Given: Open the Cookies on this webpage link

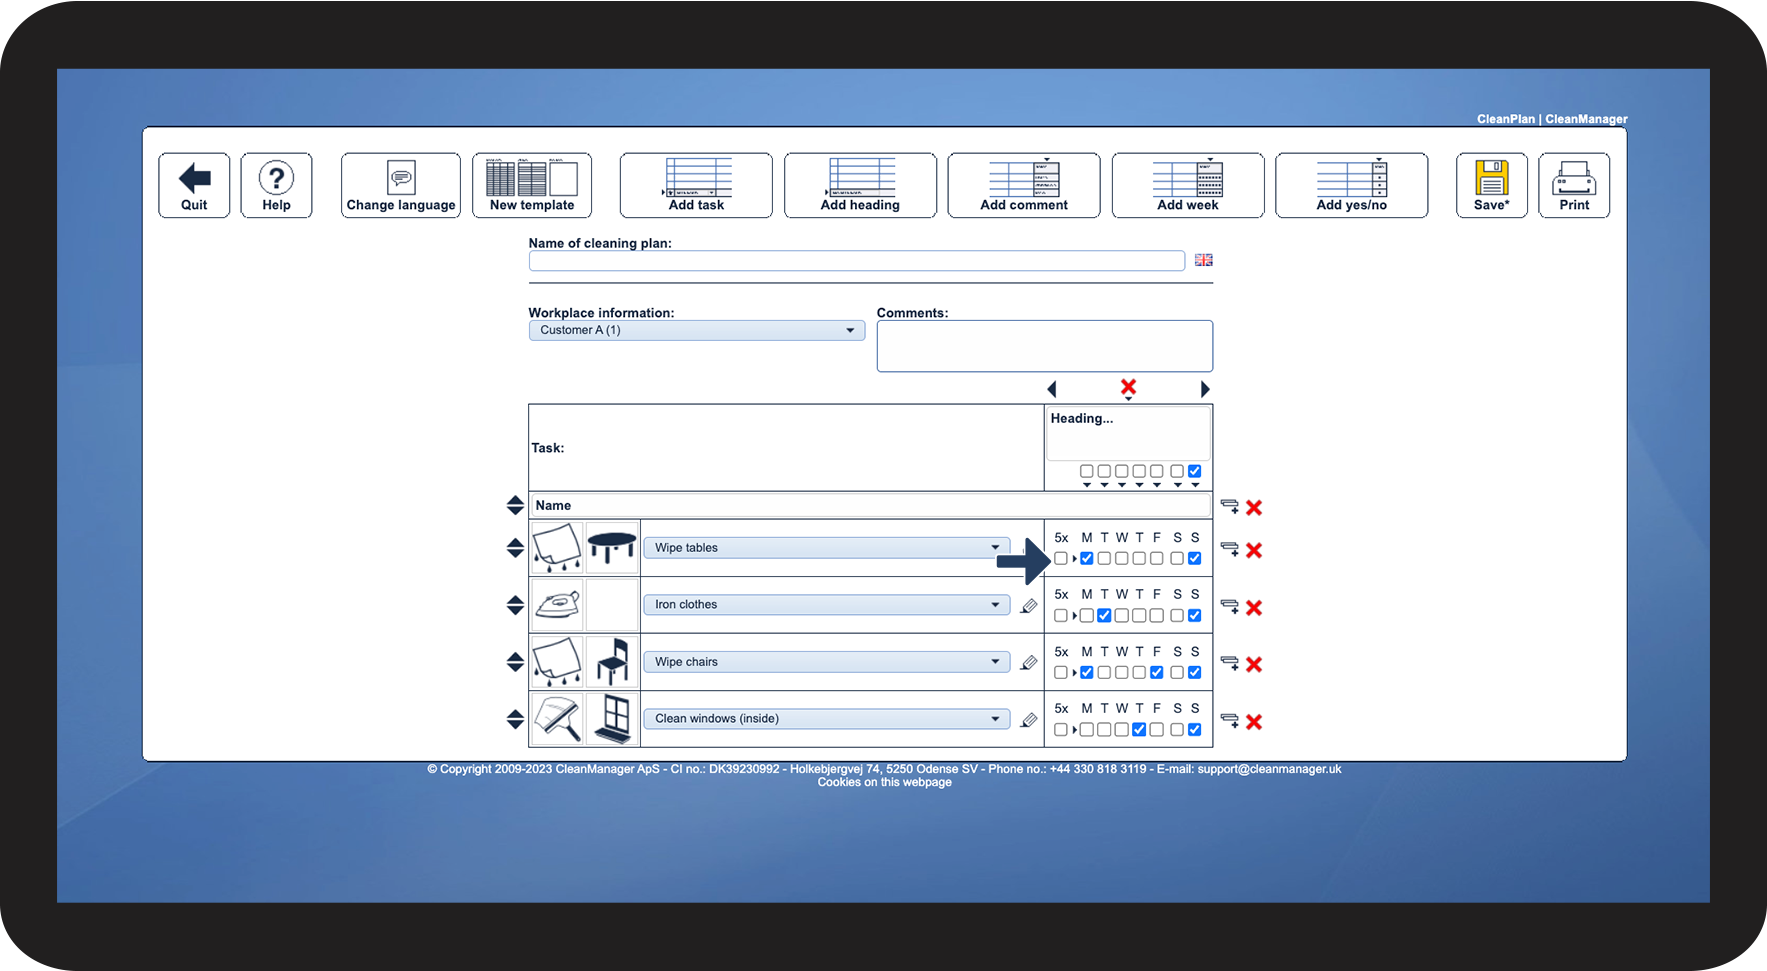Looking at the screenshot, I should tap(884, 783).
